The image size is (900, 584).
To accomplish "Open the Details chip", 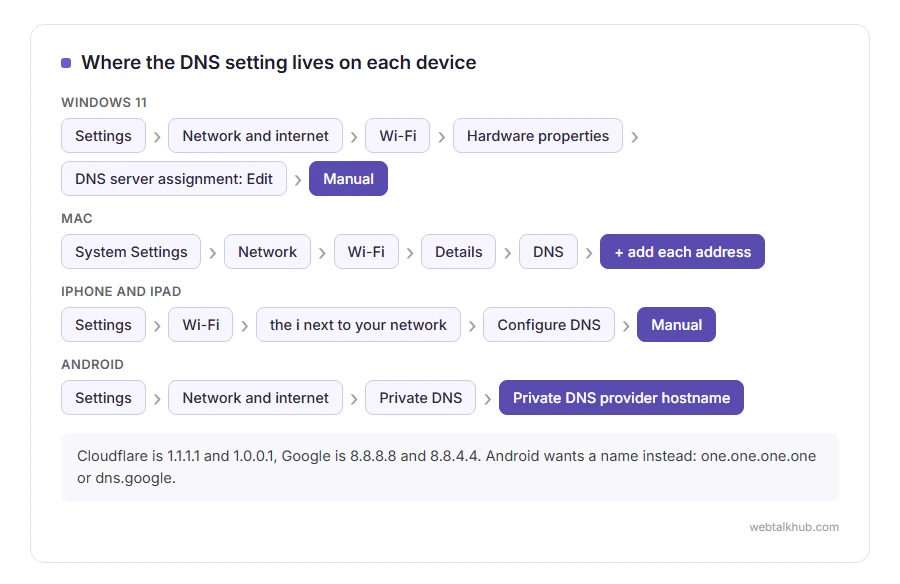I will tap(459, 252).
